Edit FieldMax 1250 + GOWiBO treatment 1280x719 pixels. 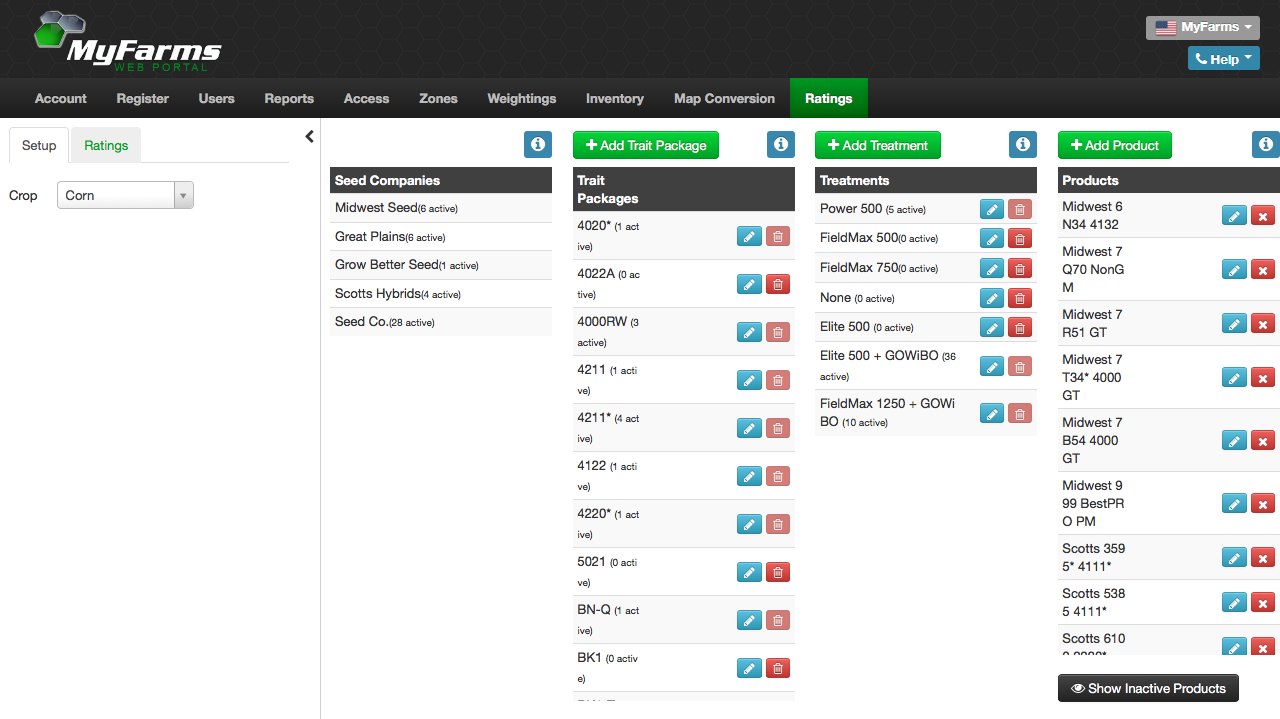[992, 413]
